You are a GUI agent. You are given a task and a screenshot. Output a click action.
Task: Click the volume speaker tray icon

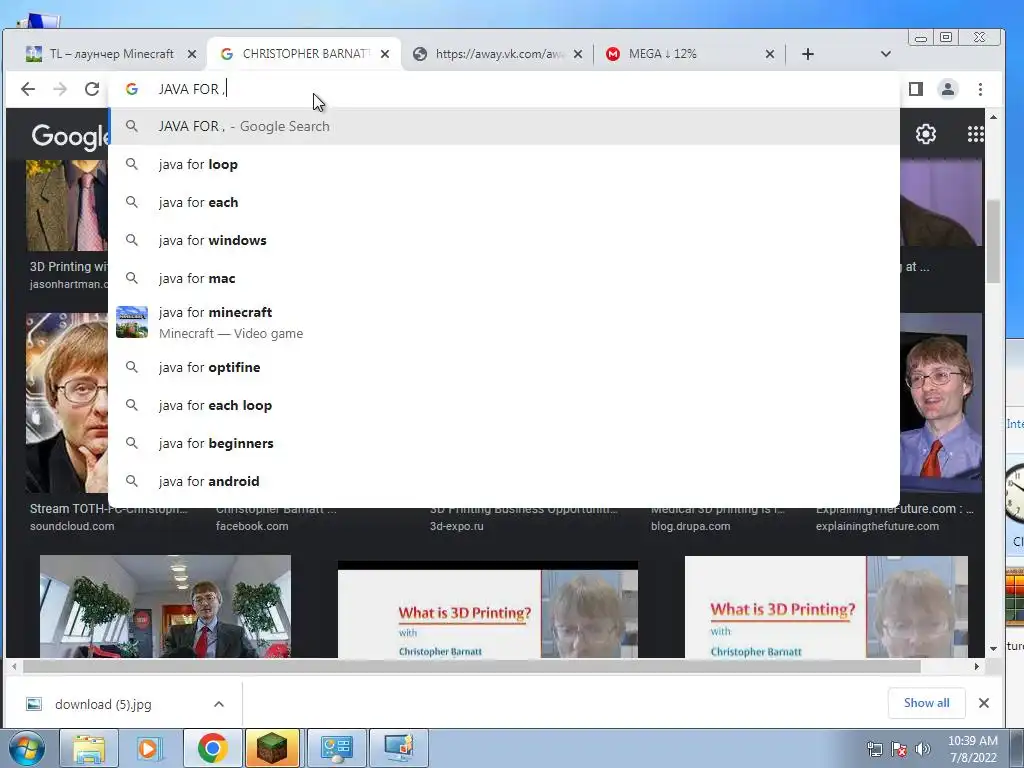pos(922,750)
